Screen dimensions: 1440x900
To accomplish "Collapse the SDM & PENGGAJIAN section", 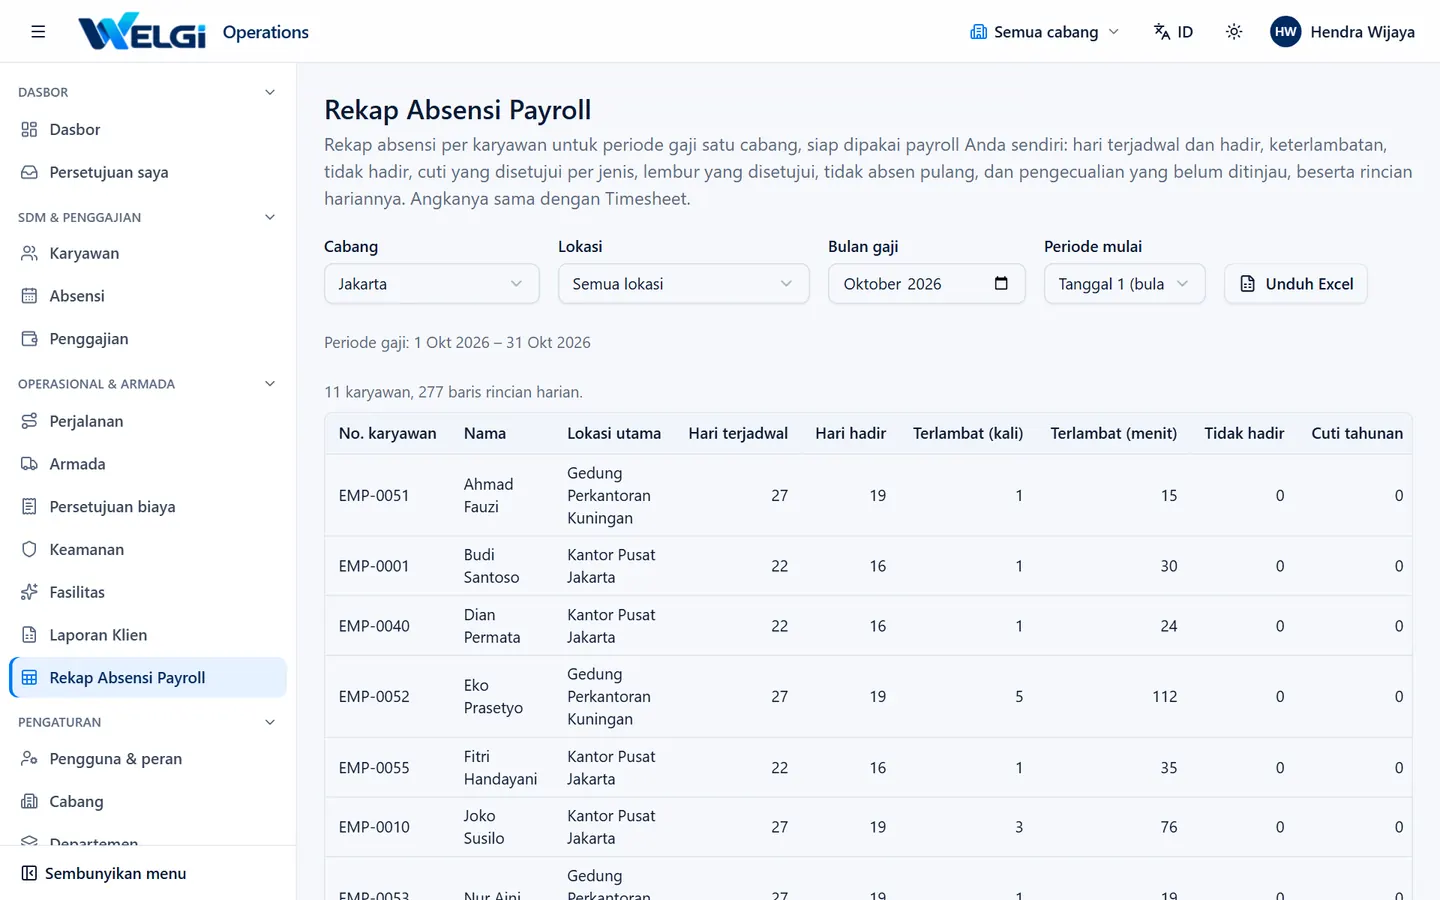I will [270, 217].
